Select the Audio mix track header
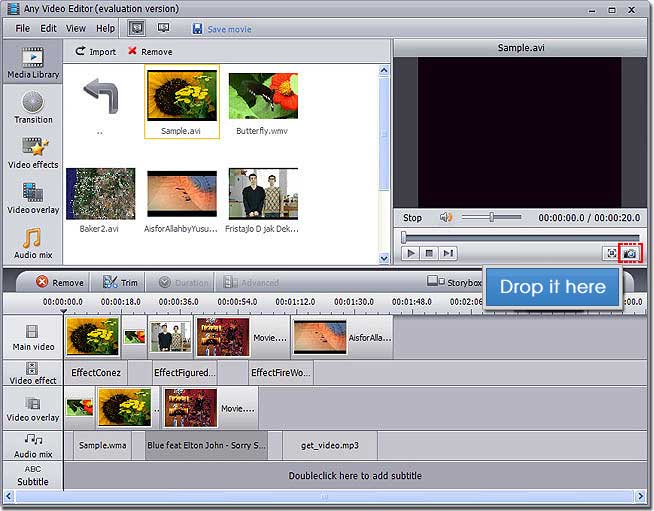This screenshot has width=654, height=511. (x=33, y=446)
